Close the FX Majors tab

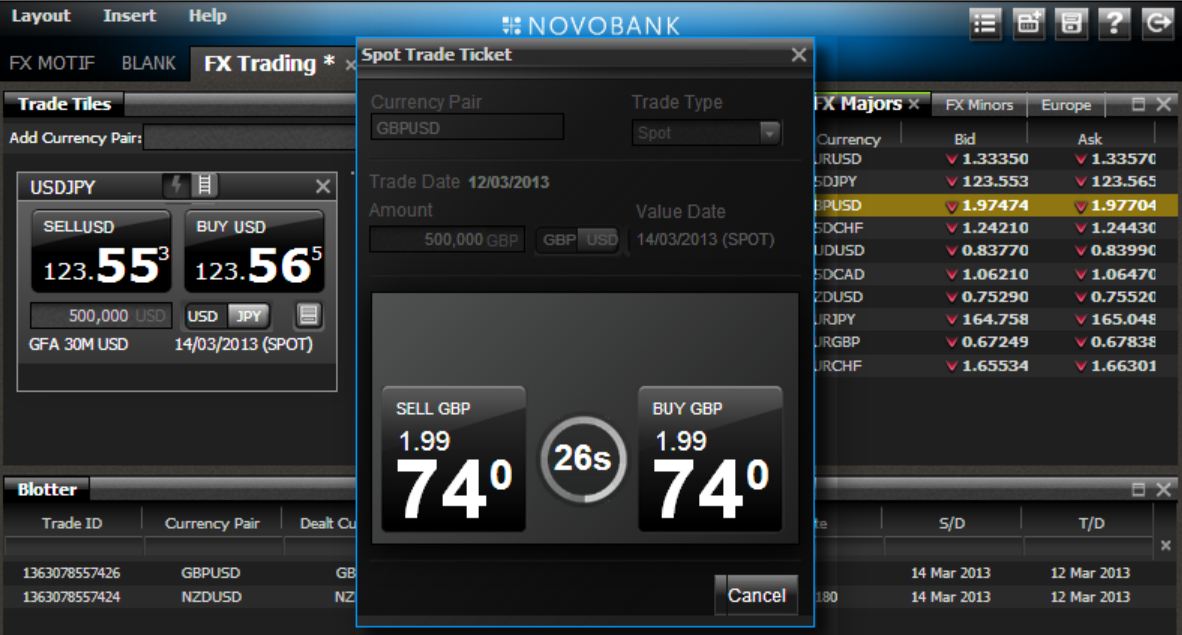[x=914, y=104]
